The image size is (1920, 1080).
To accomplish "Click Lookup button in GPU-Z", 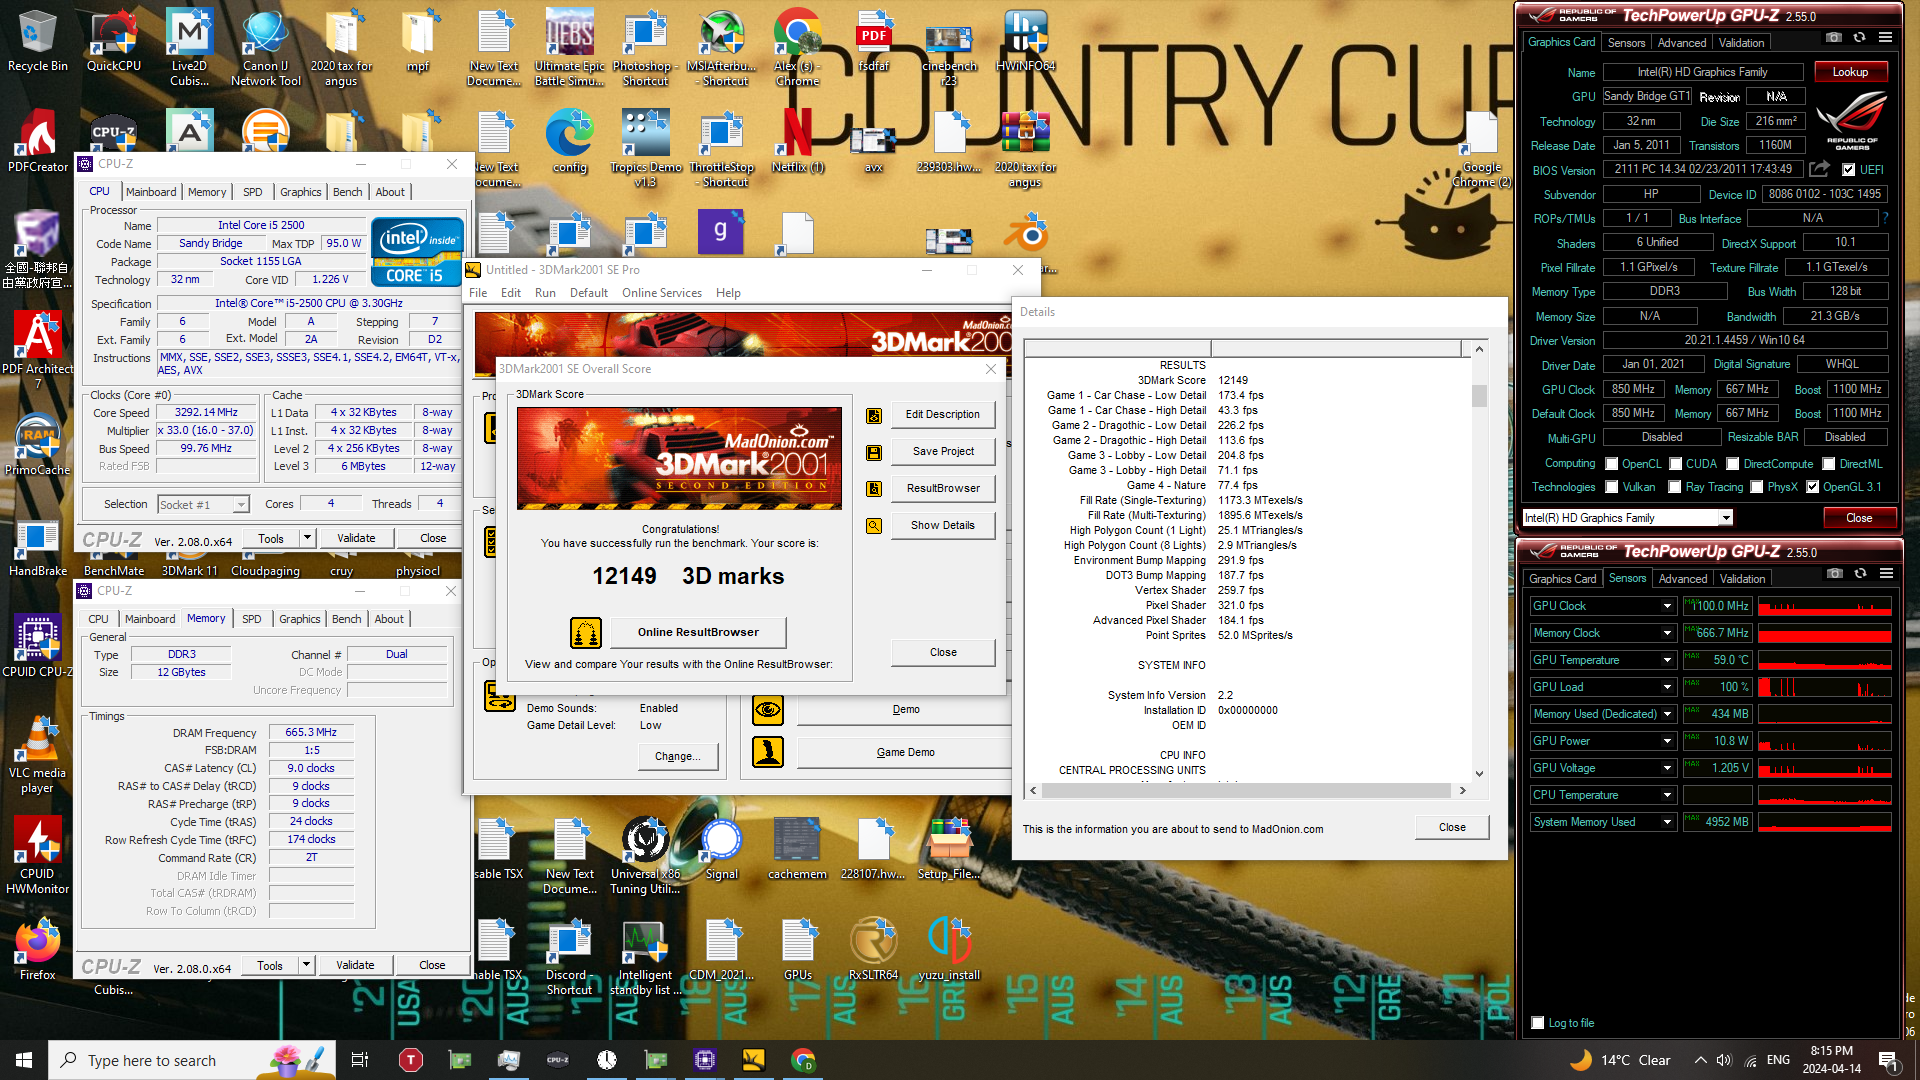I will coord(1850,72).
